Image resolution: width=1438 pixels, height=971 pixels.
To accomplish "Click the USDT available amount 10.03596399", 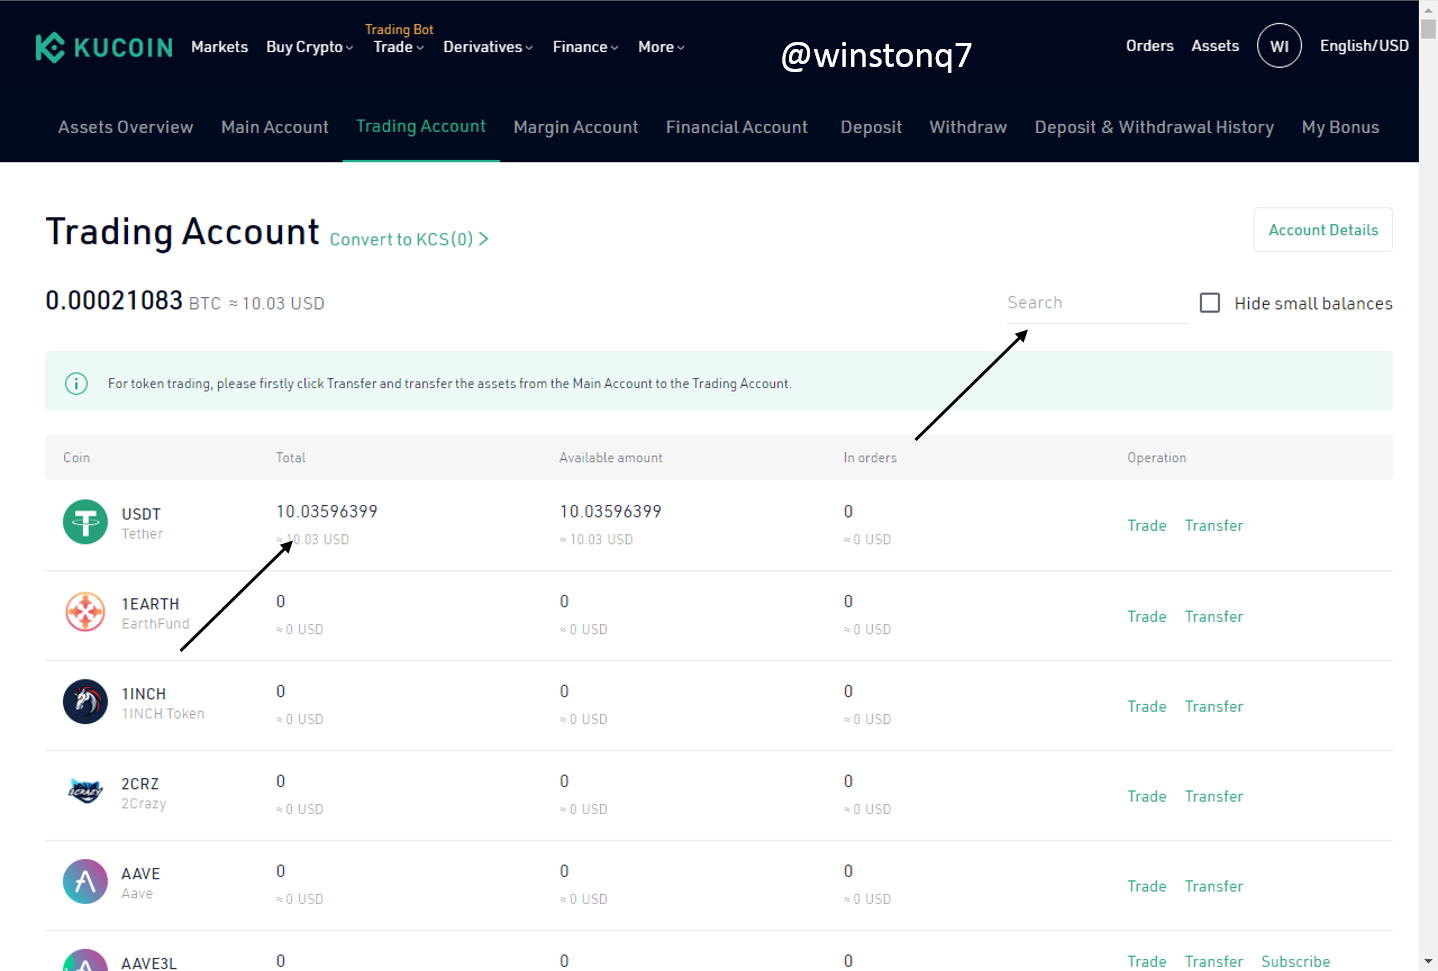I will click(610, 512).
